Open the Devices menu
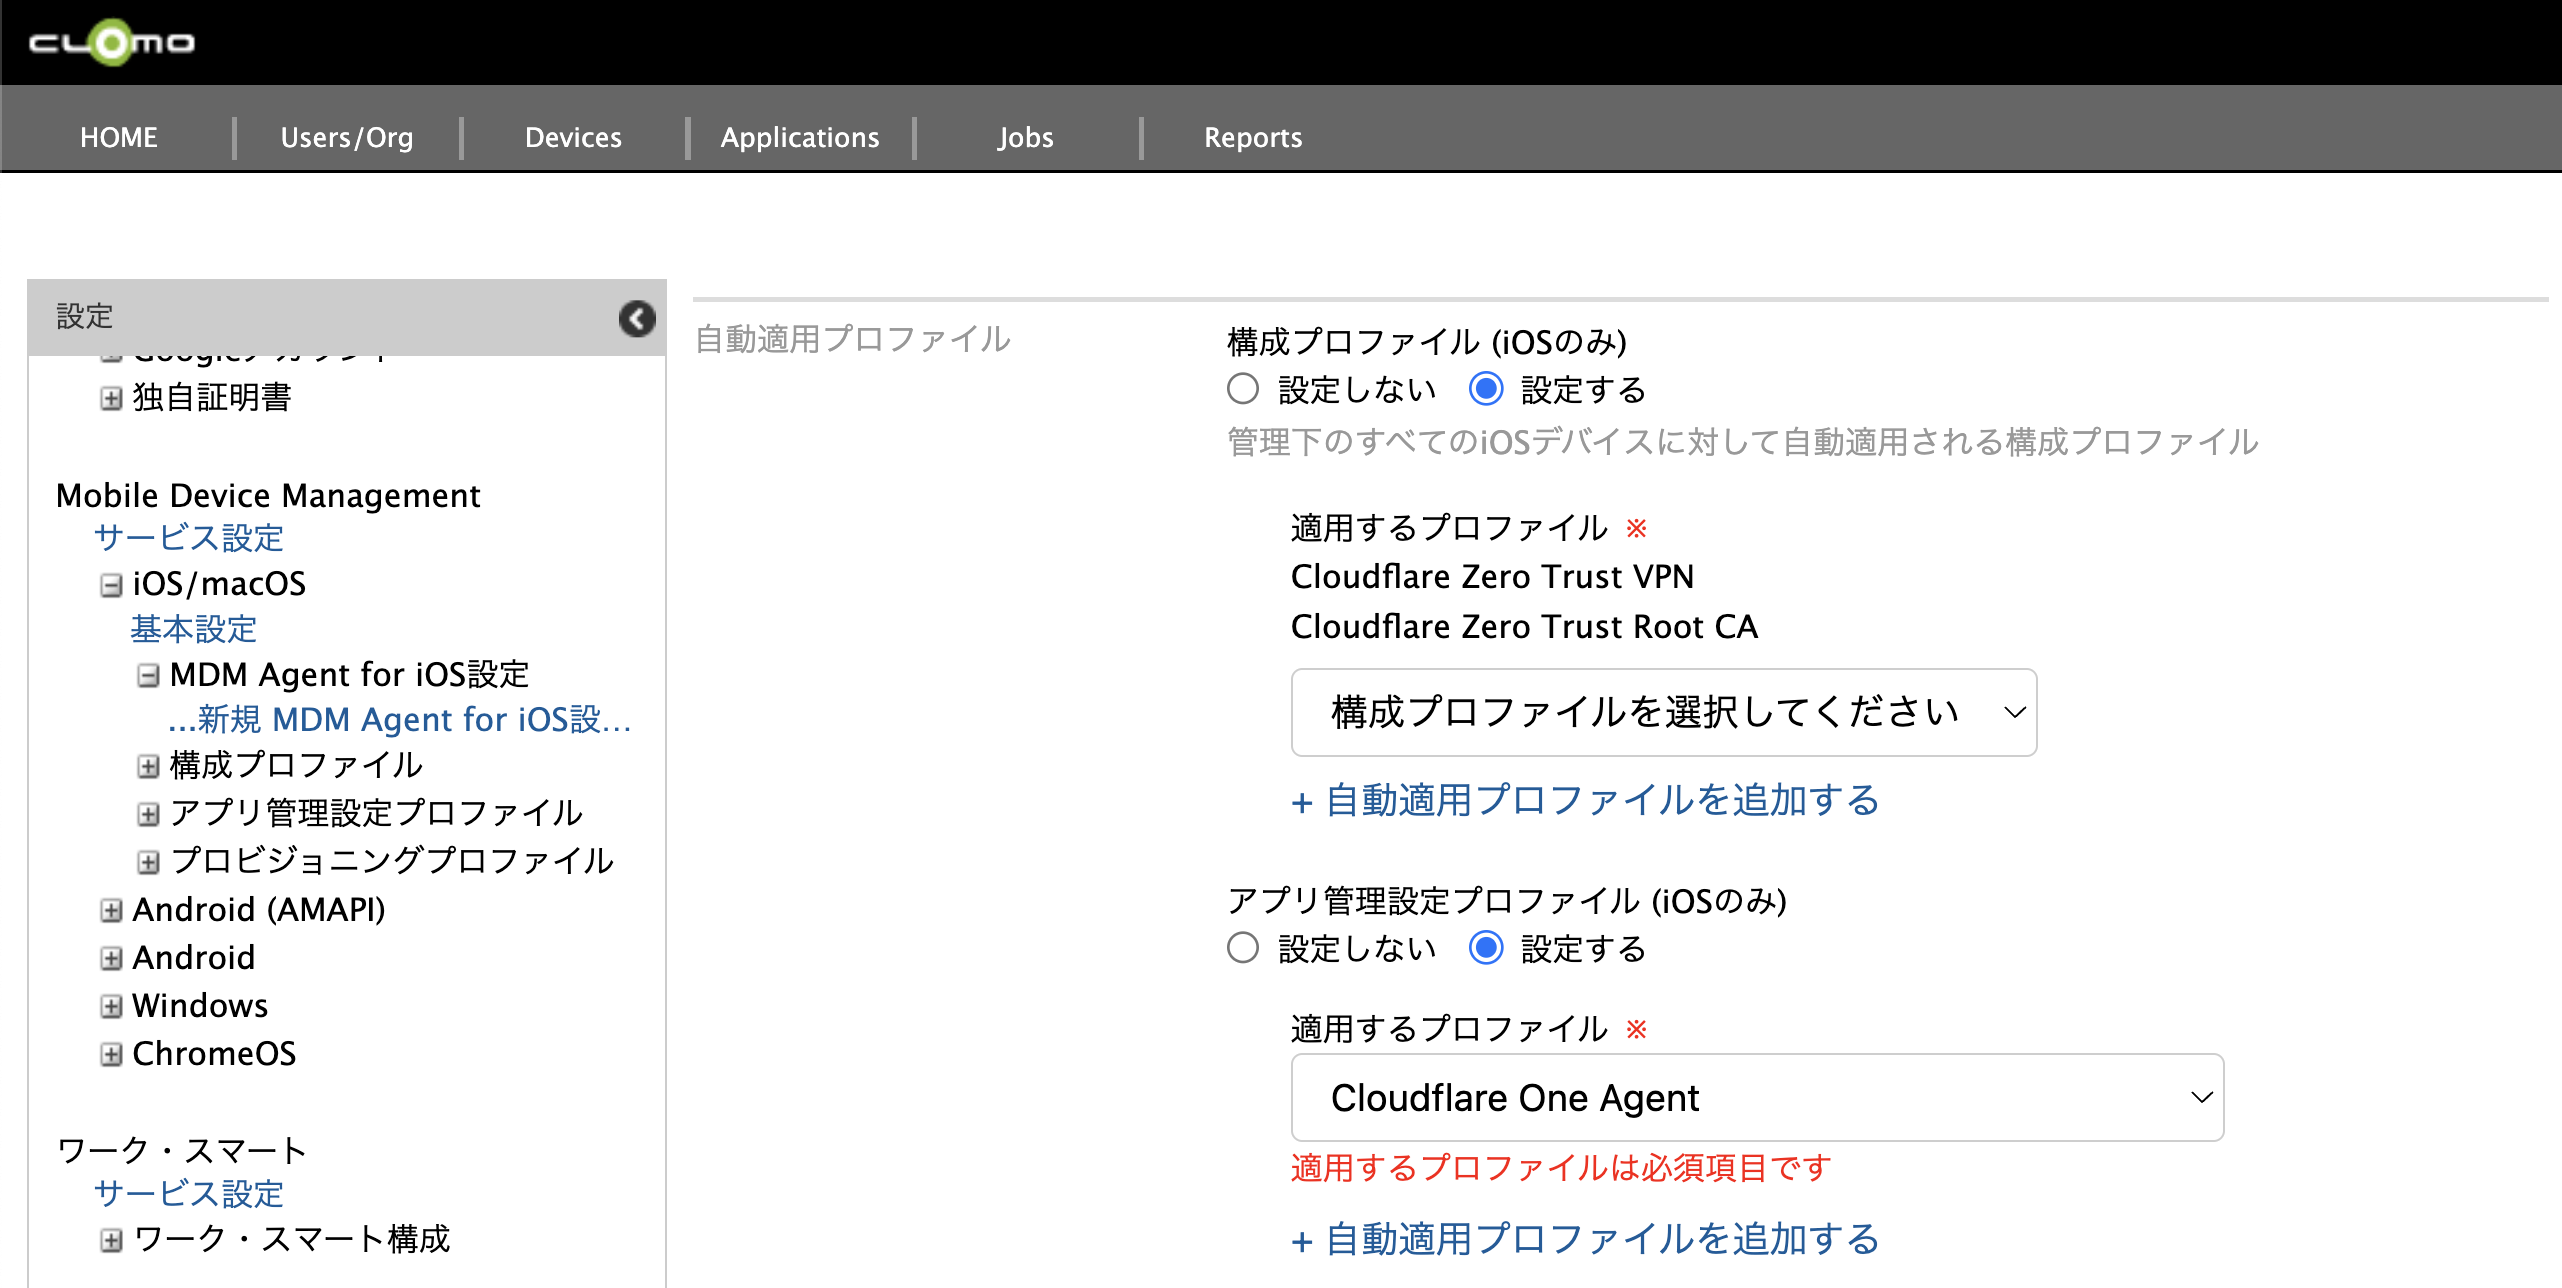The image size is (2562, 1288). point(573,137)
